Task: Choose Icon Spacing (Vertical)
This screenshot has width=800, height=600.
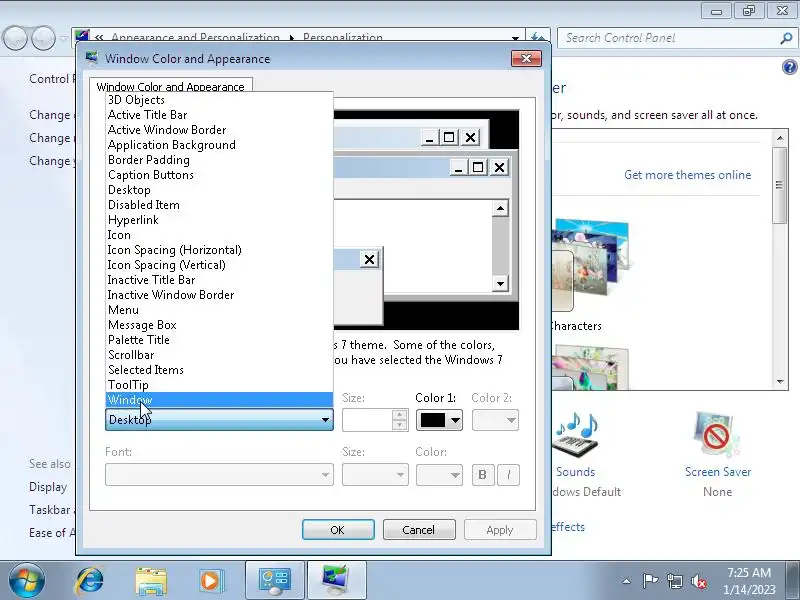Action: tap(219, 265)
